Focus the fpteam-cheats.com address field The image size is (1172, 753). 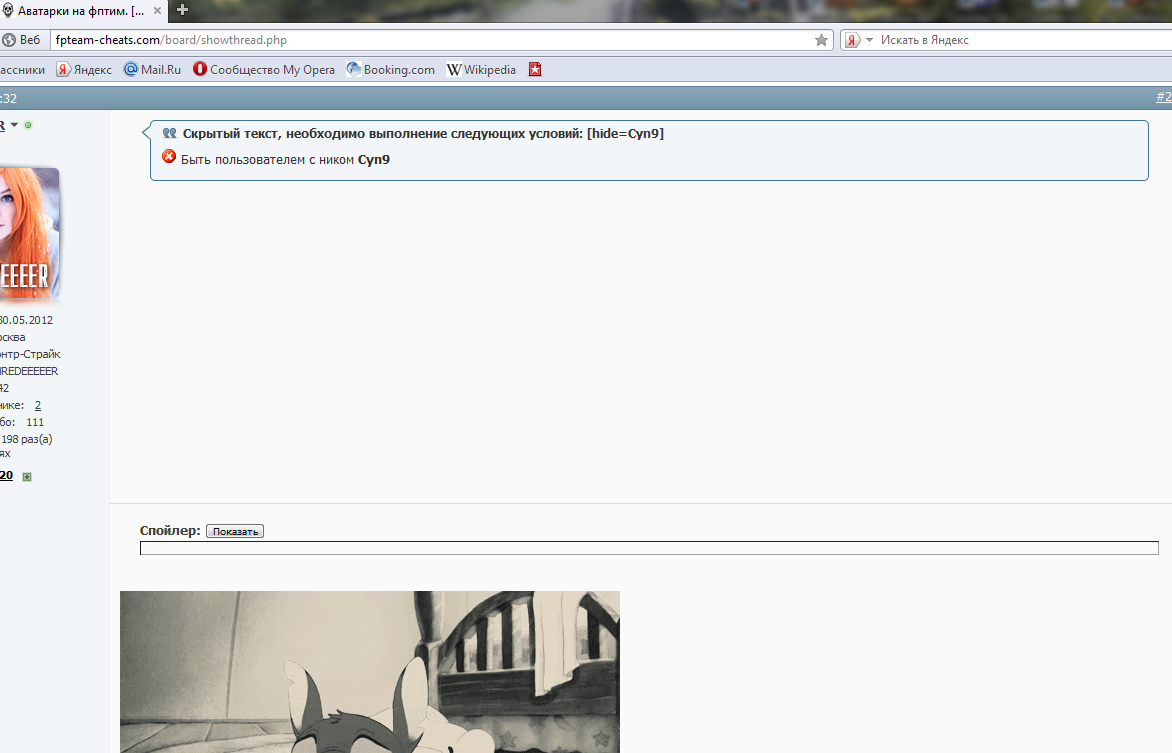[431, 40]
